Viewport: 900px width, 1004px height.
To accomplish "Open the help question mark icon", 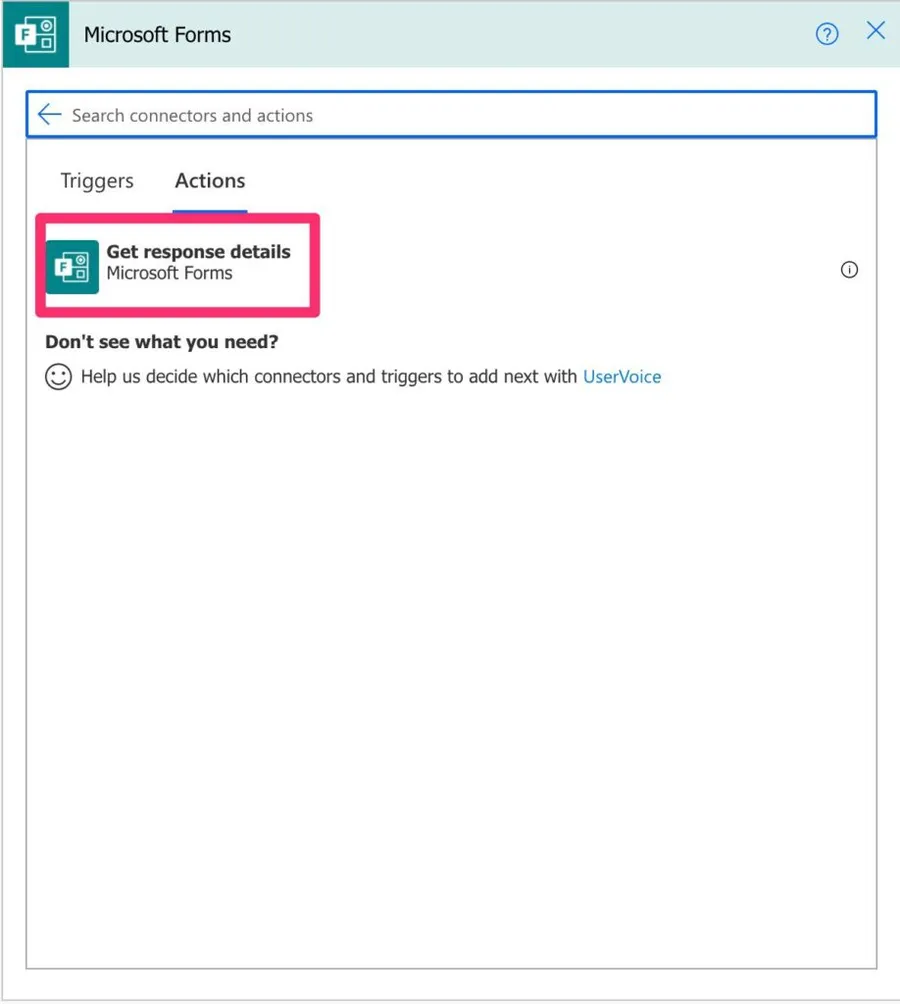I will pyautogui.click(x=826, y=35).
